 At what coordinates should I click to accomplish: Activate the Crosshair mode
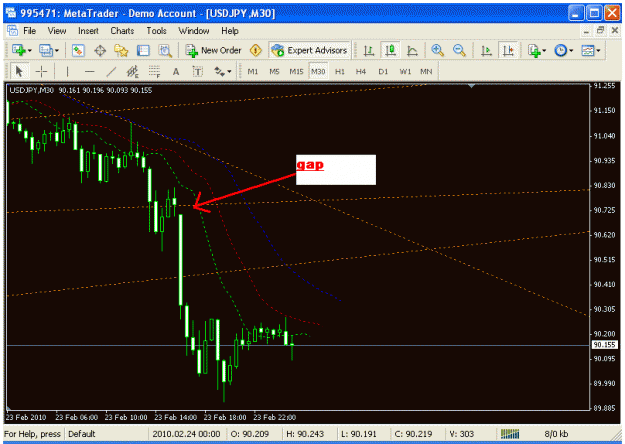(x=41, y=72)
